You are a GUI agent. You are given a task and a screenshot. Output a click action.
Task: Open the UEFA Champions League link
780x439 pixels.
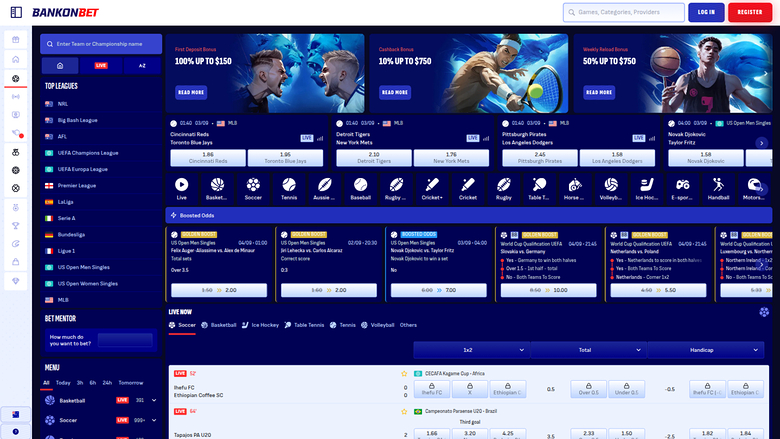[88, 153]
